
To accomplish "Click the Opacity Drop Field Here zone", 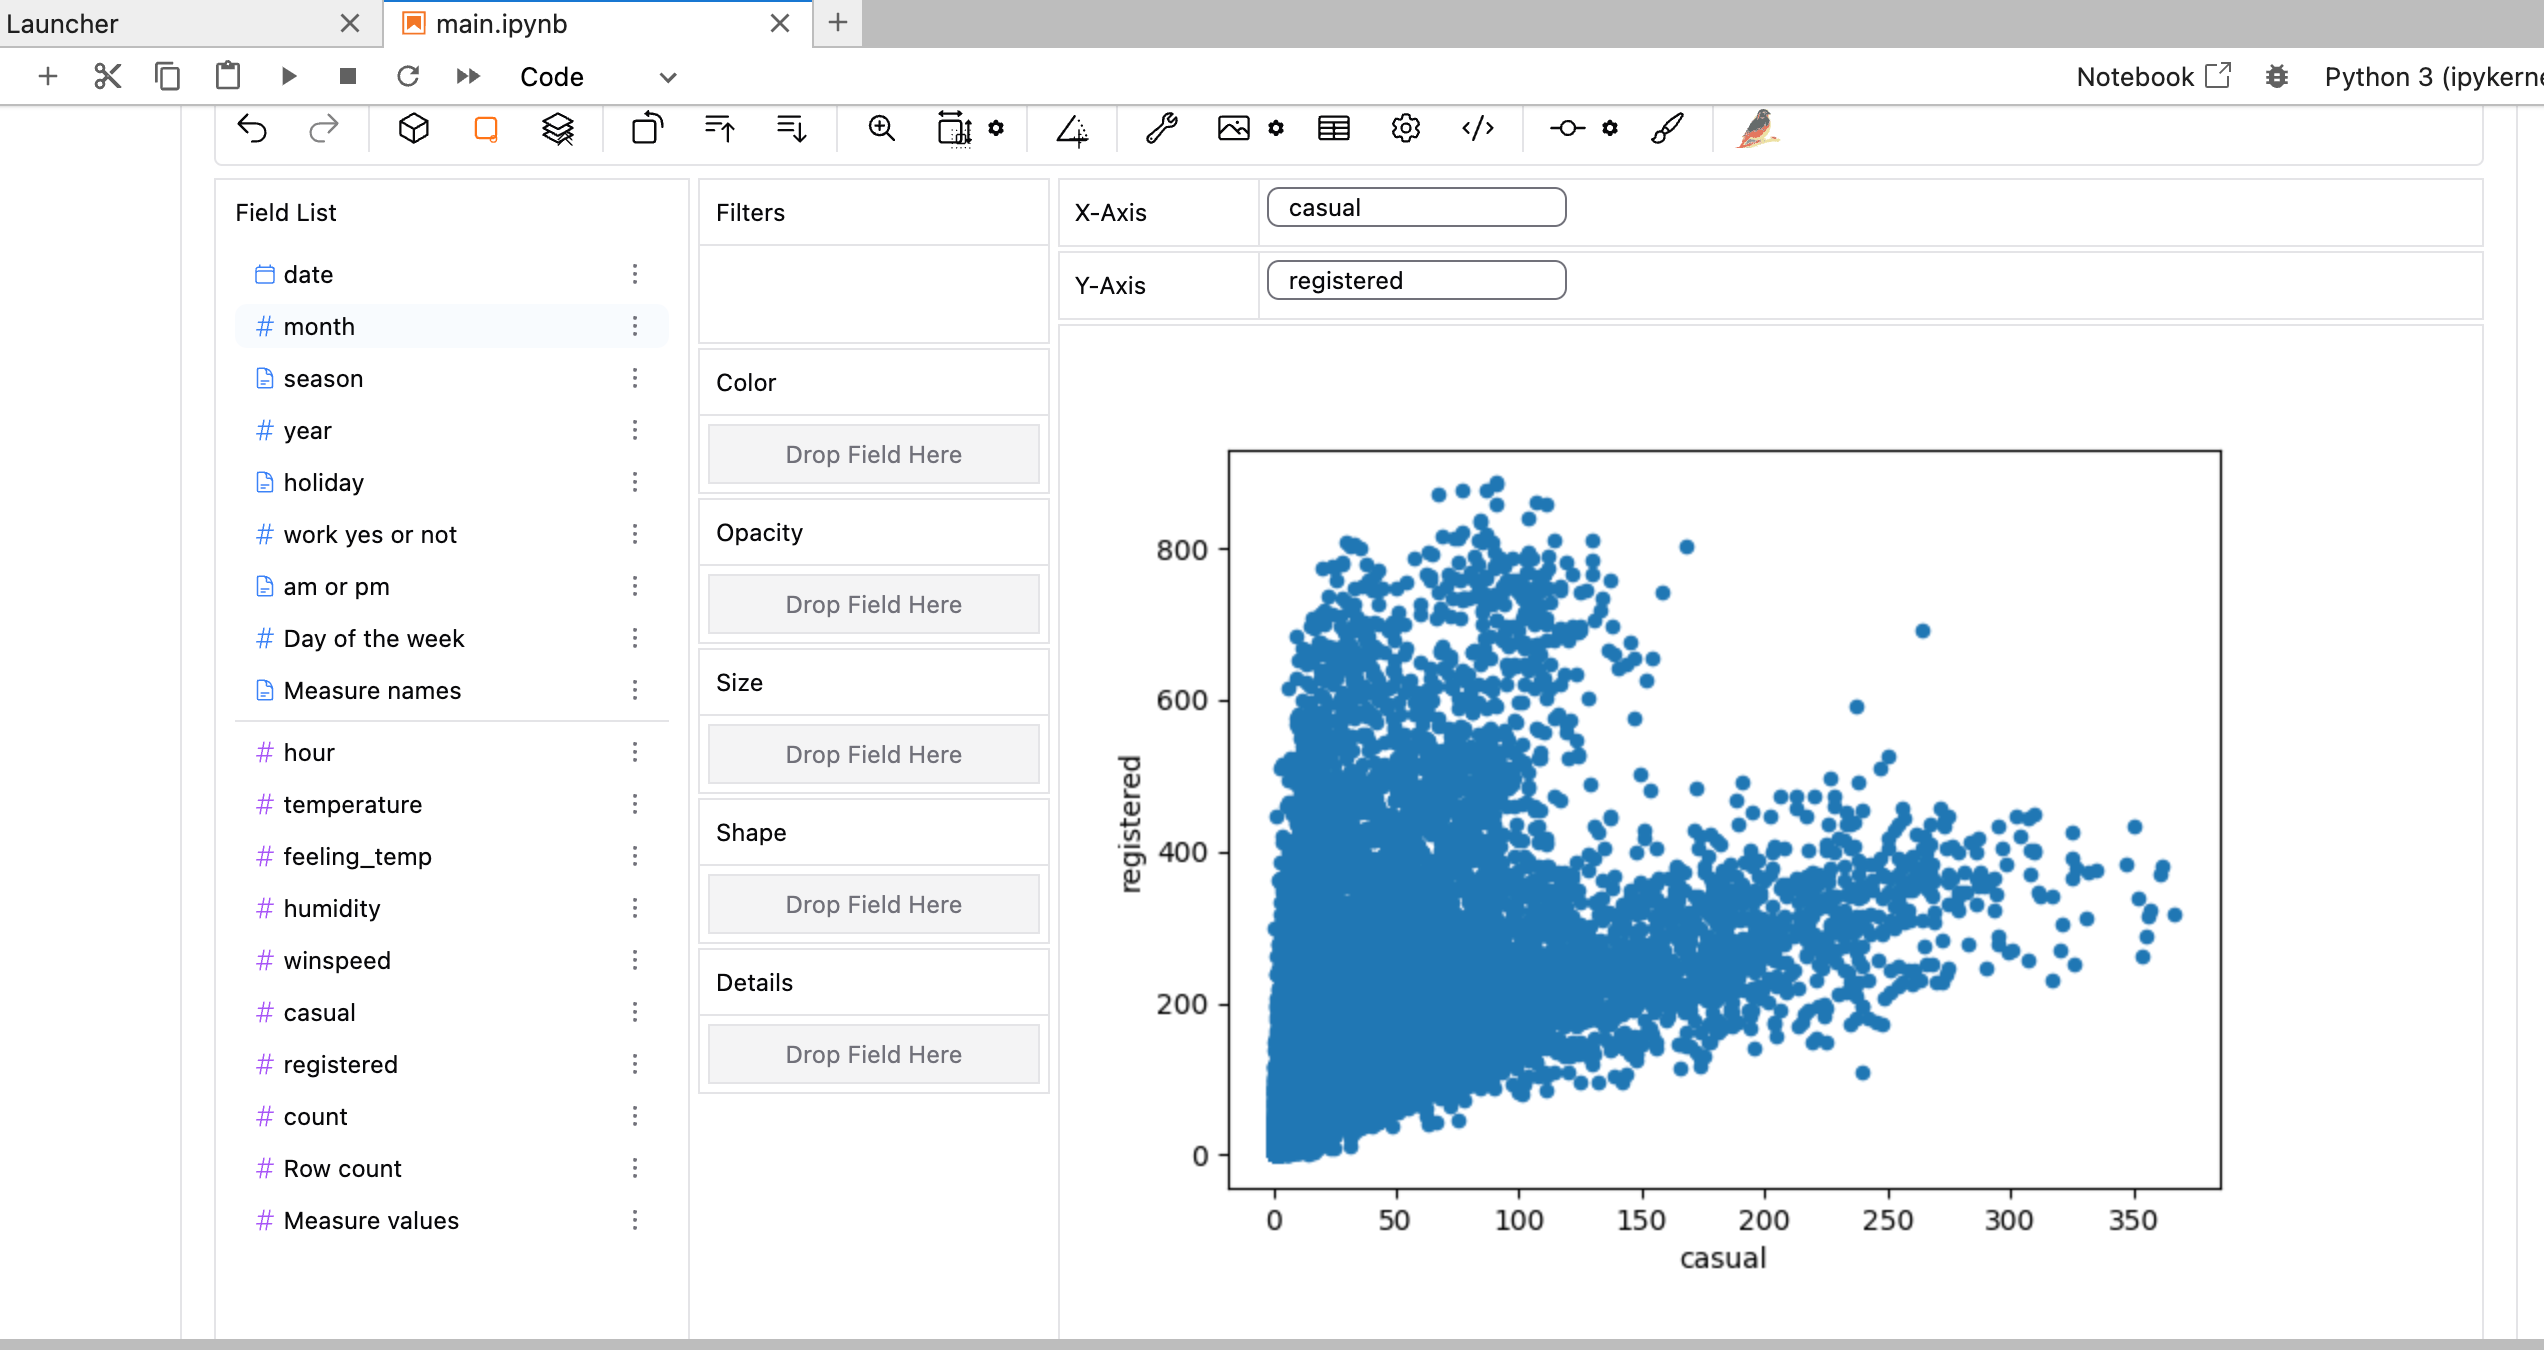I will click(874, 604).
